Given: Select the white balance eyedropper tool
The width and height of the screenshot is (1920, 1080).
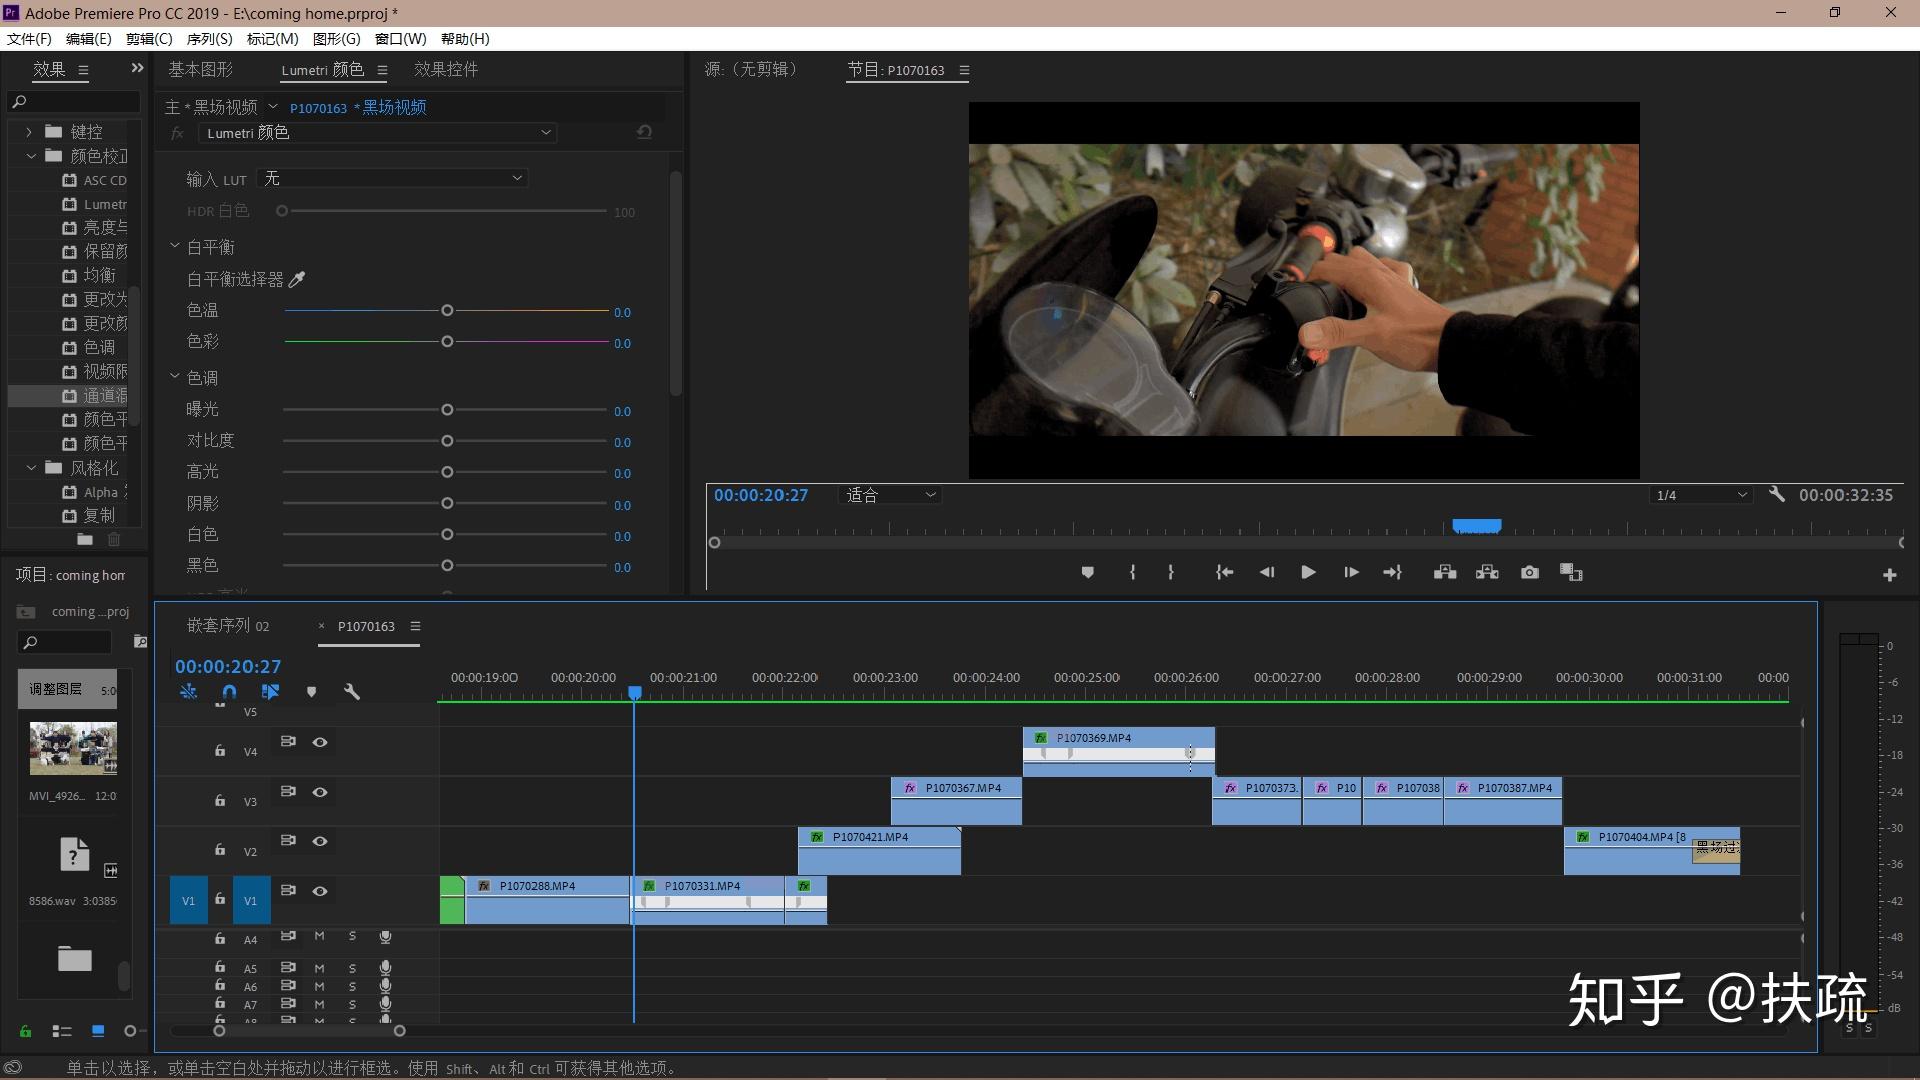Looking at the screenshot, I should pyautogui.click(x=297, y=280).
